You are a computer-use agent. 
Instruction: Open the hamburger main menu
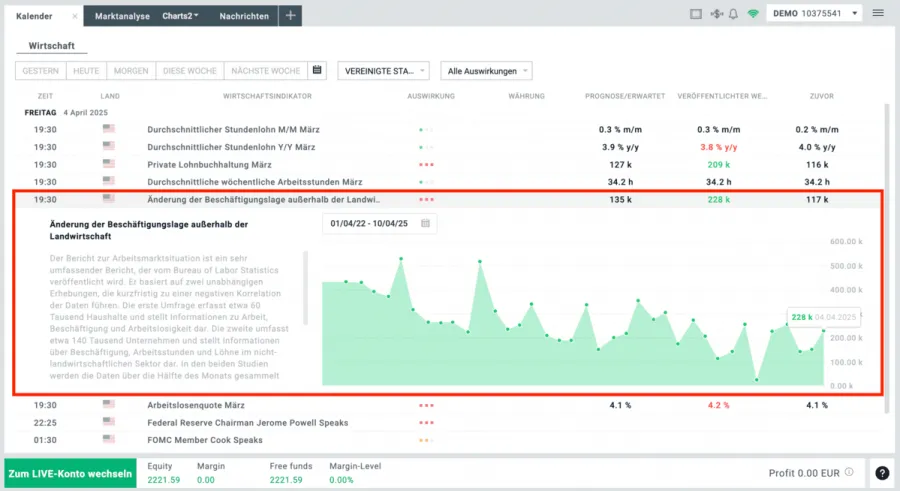coord(878,14)
